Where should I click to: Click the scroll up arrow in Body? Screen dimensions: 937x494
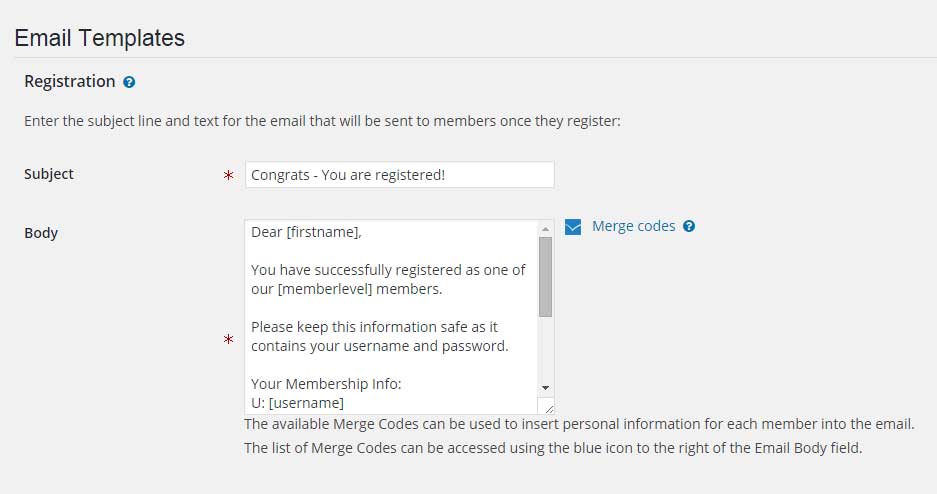coord(545,229)
